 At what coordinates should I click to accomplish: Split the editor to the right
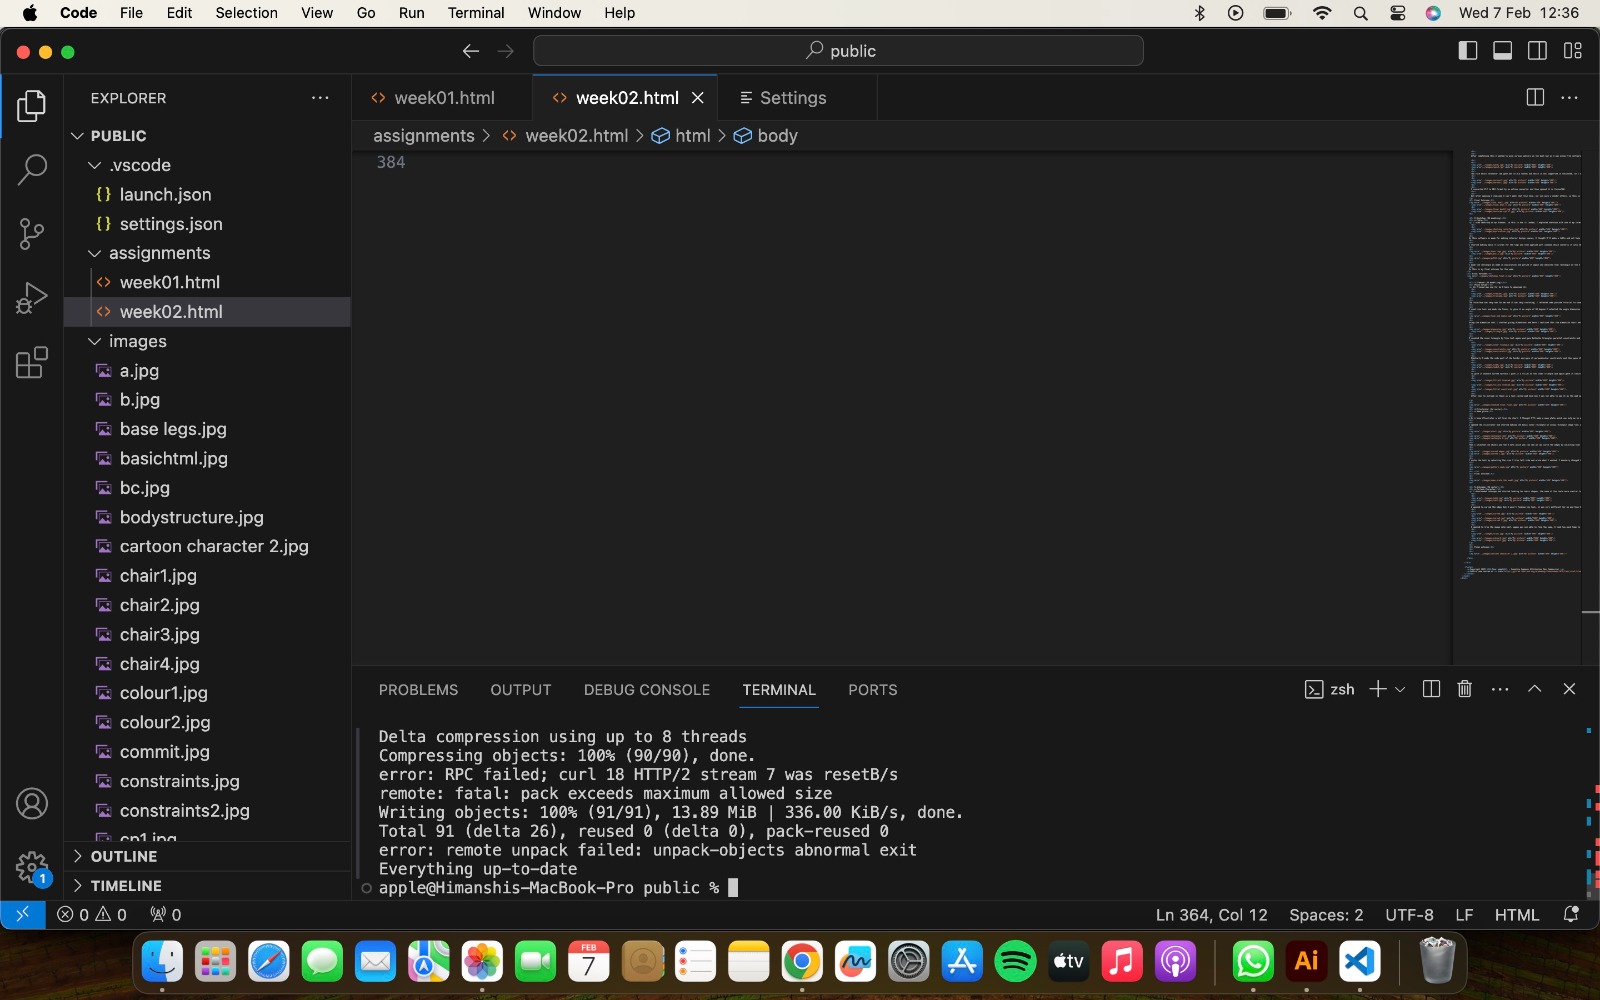[x=1535, y=97]
